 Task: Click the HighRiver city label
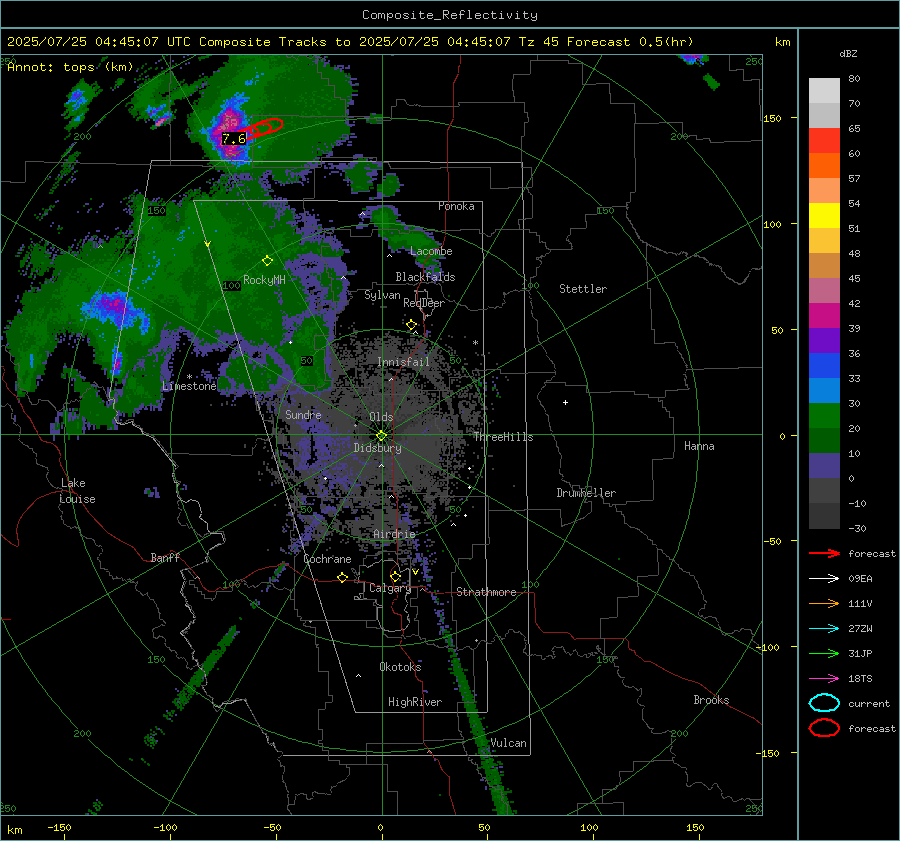(415, 702)
